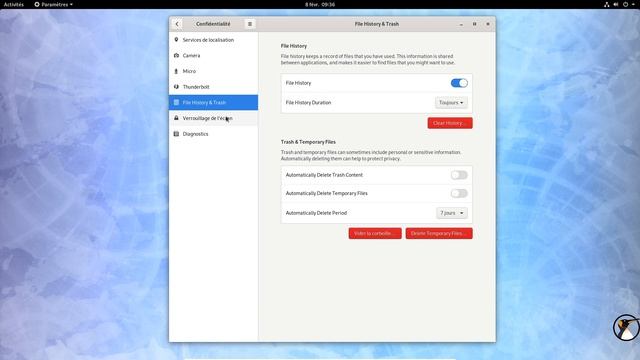The width and height of the screenshot is (640, 360).
Task: Click the power icon in top bar
Action: [625, 4]
